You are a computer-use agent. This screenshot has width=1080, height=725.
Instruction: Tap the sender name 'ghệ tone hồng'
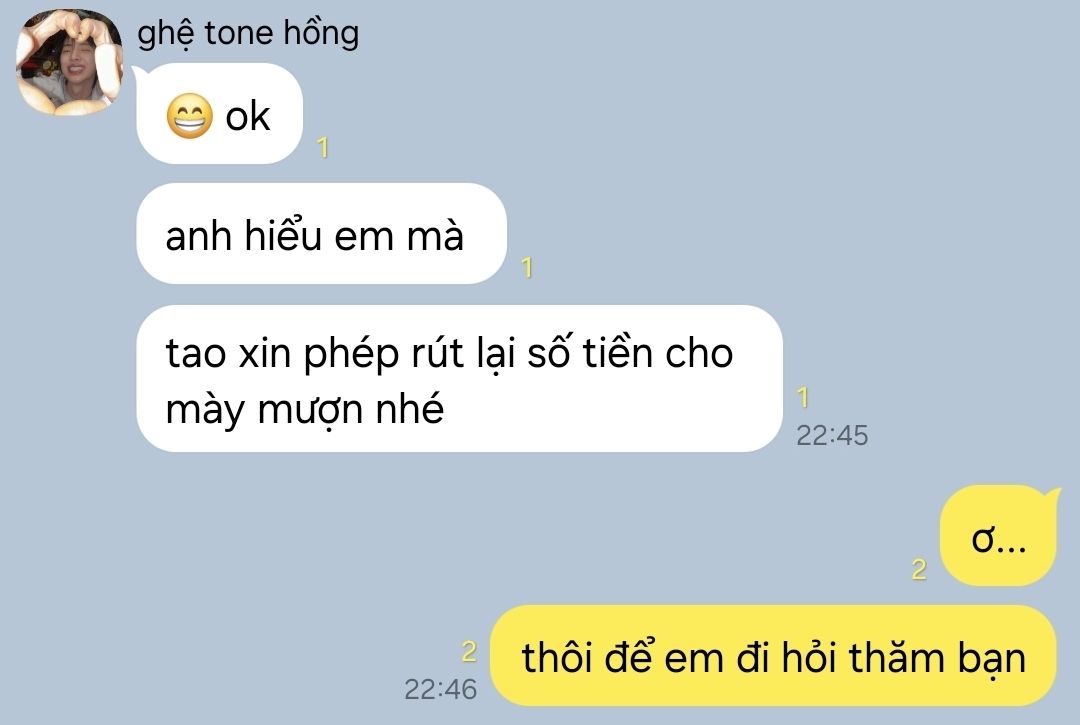coord(248,33)
